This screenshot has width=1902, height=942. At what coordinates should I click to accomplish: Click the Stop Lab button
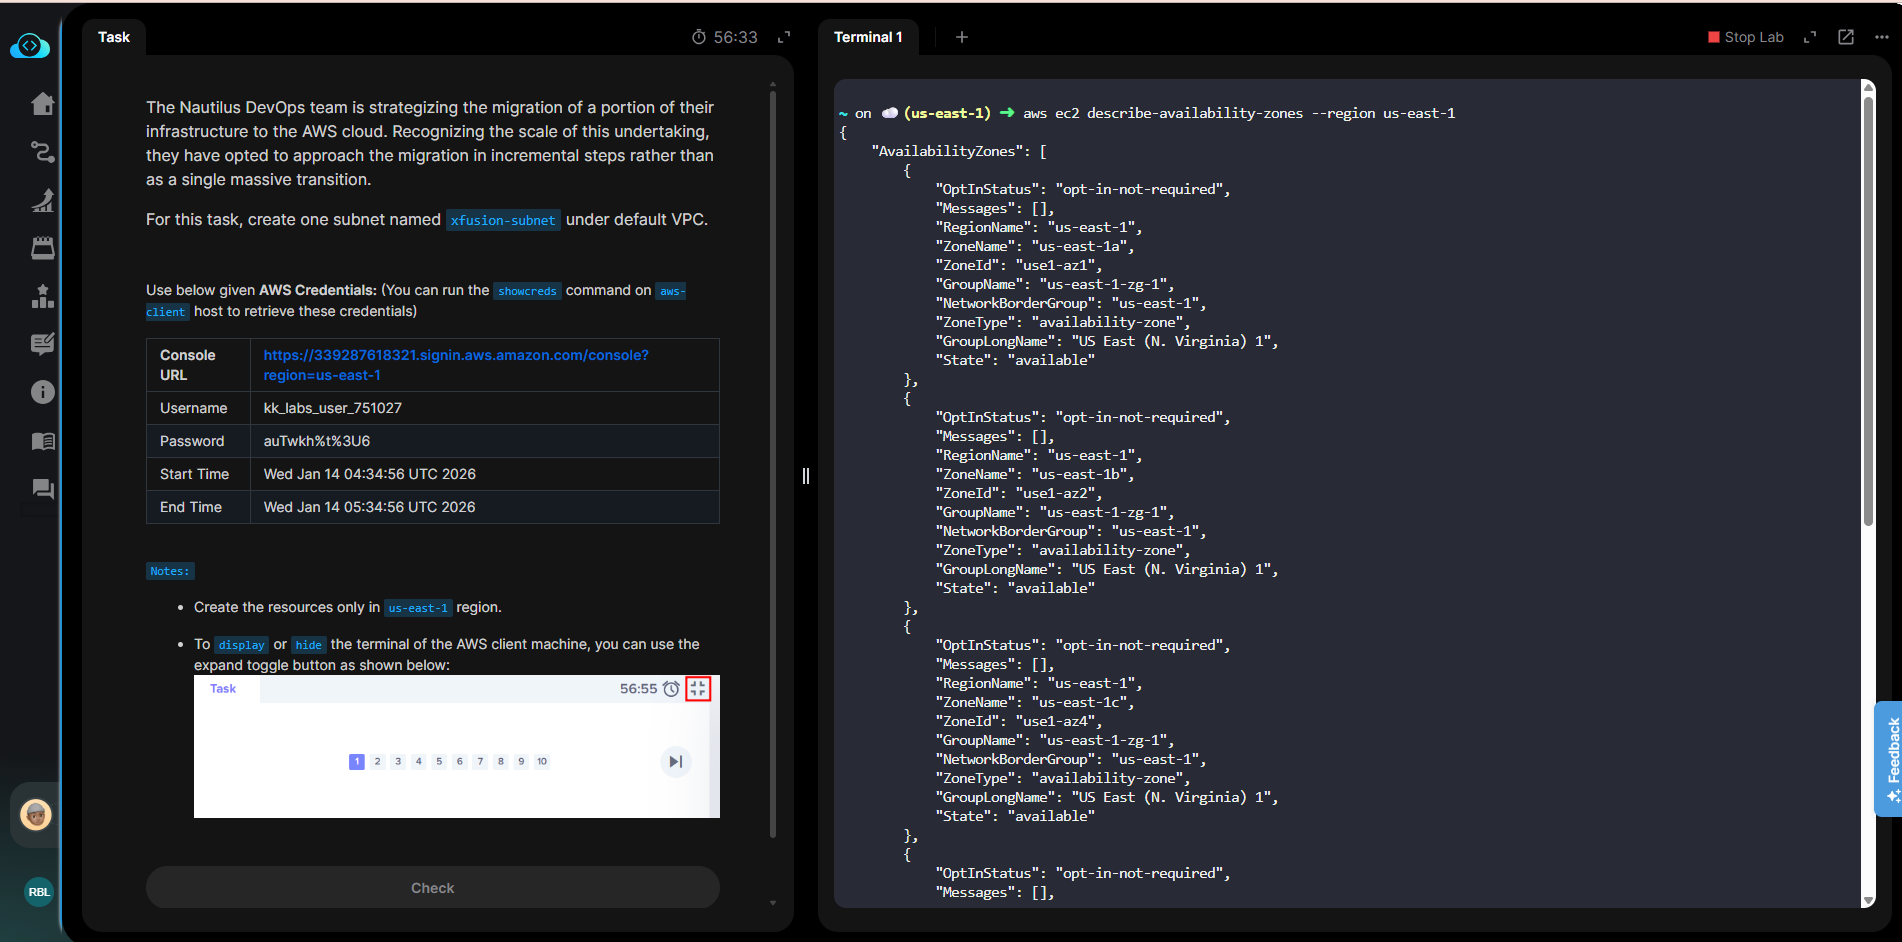coord(1746,37)
